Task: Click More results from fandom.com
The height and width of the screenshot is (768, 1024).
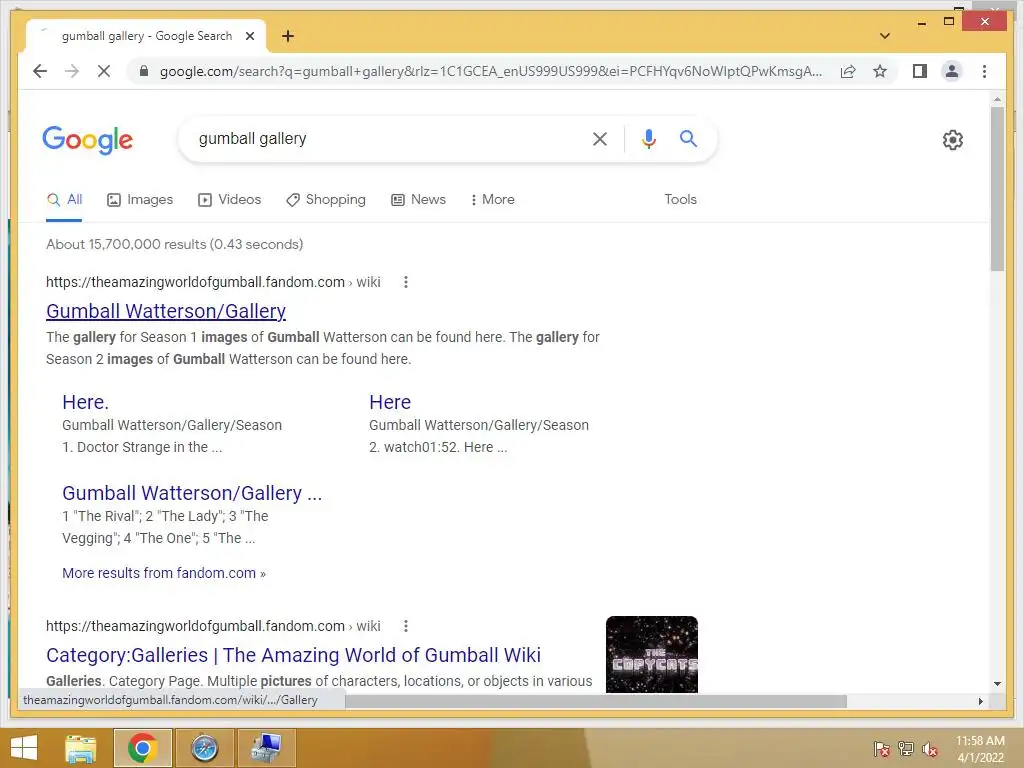Action: [164, 573]
